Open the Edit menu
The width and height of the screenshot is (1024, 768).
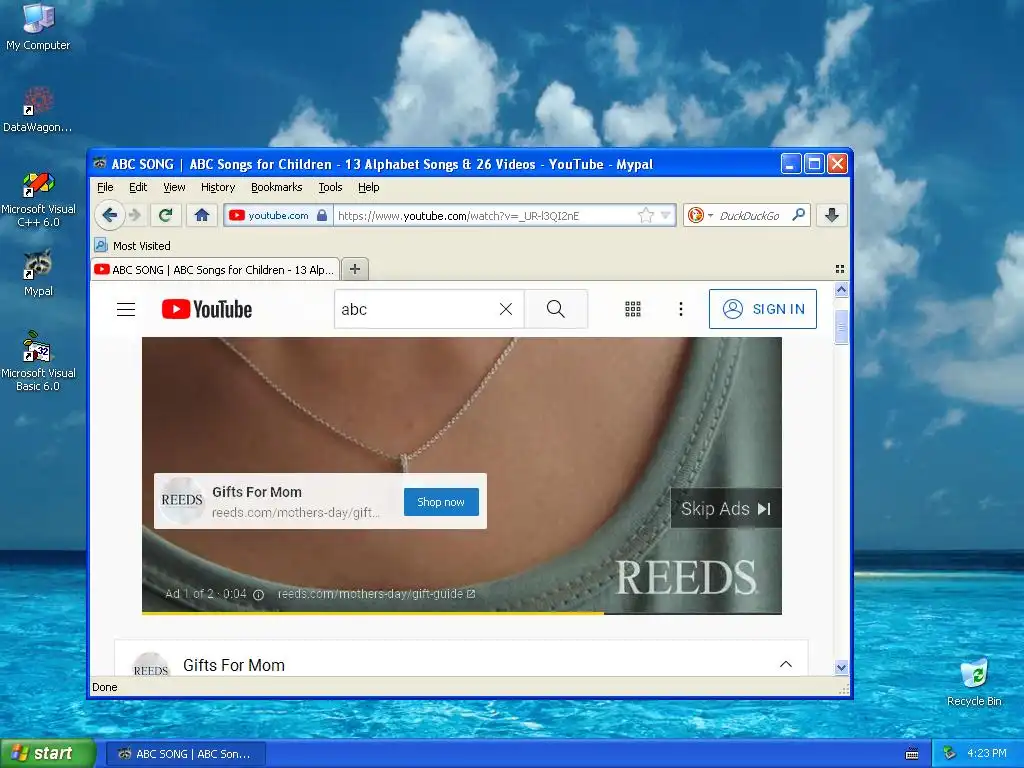click(x=138, y=187)
